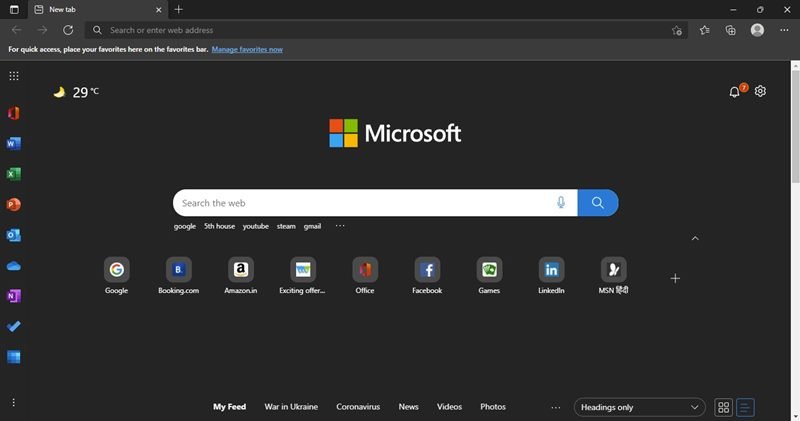Image resolution: width=800 pixels, height=421 pixels.
Task: Open the tab actions menu icon
Action: pos(14,9)
